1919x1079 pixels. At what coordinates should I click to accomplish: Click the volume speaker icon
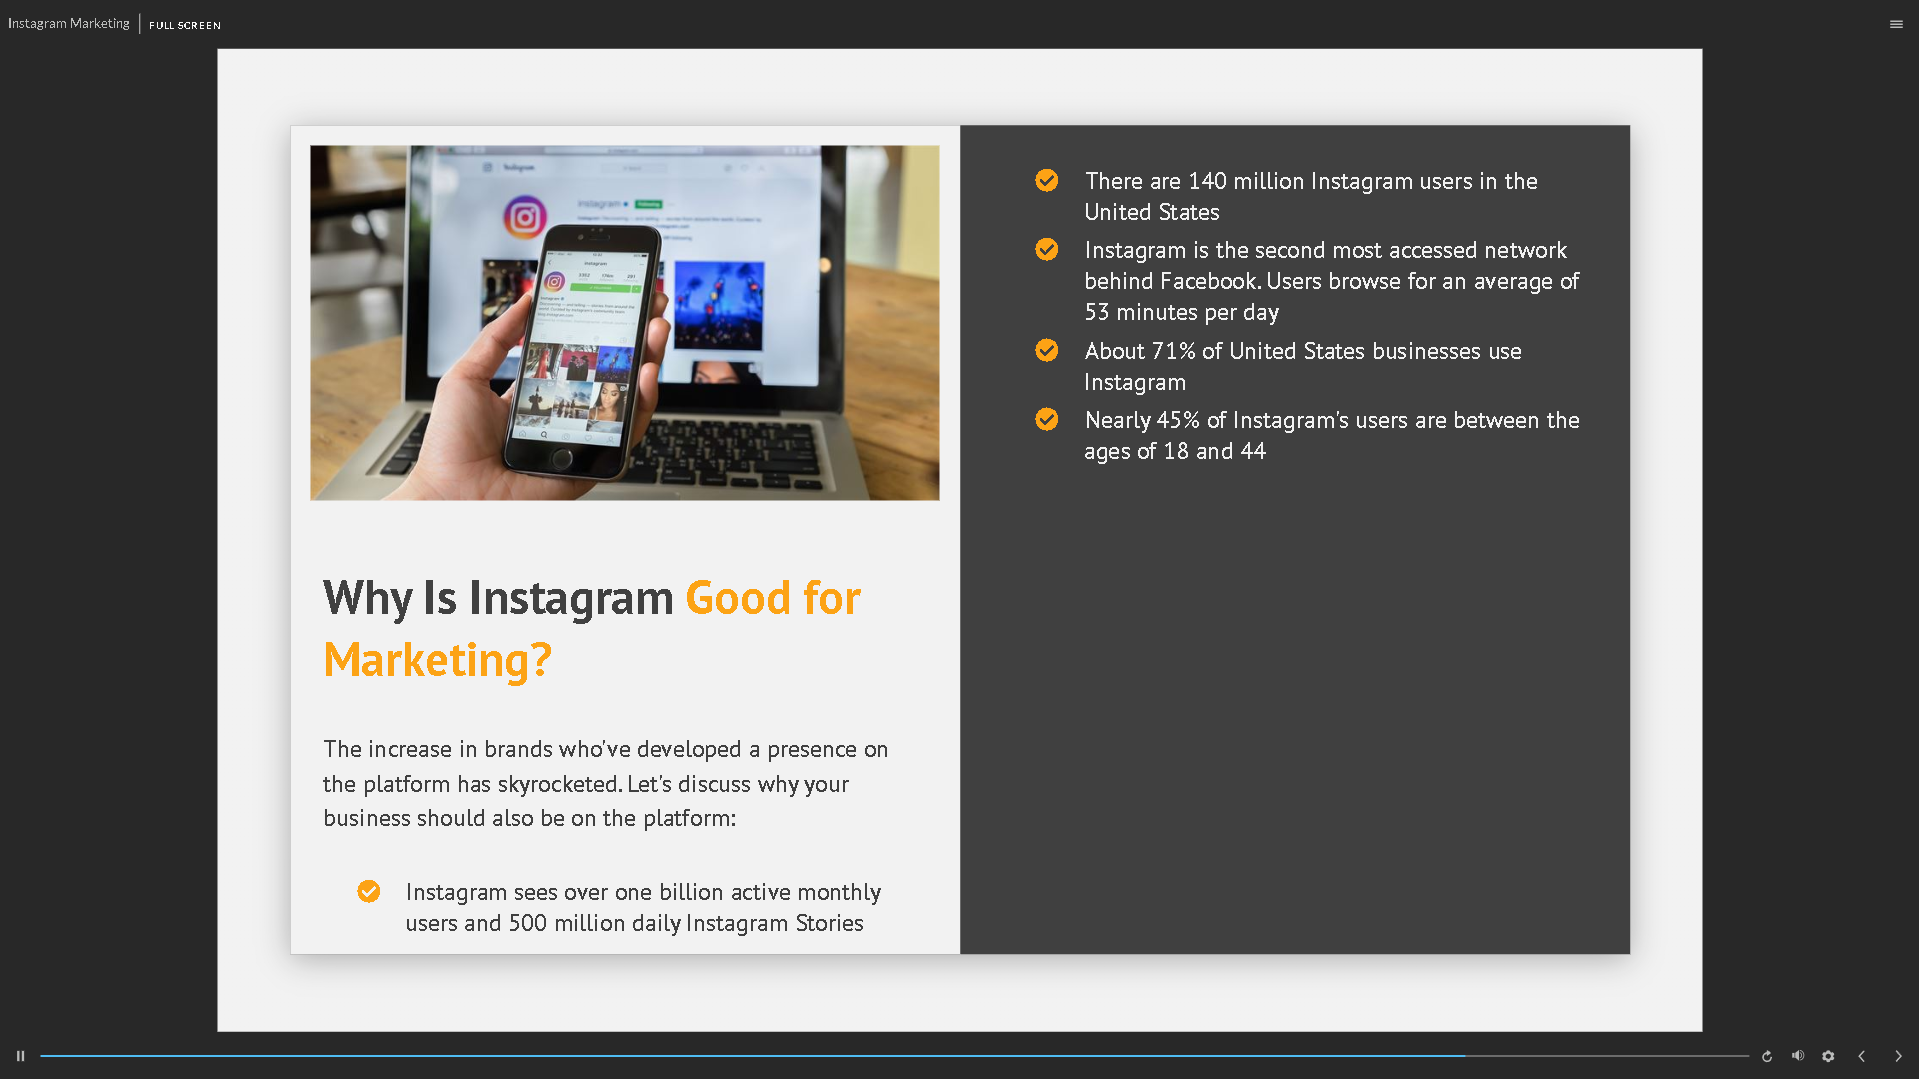[1797, 1055]
